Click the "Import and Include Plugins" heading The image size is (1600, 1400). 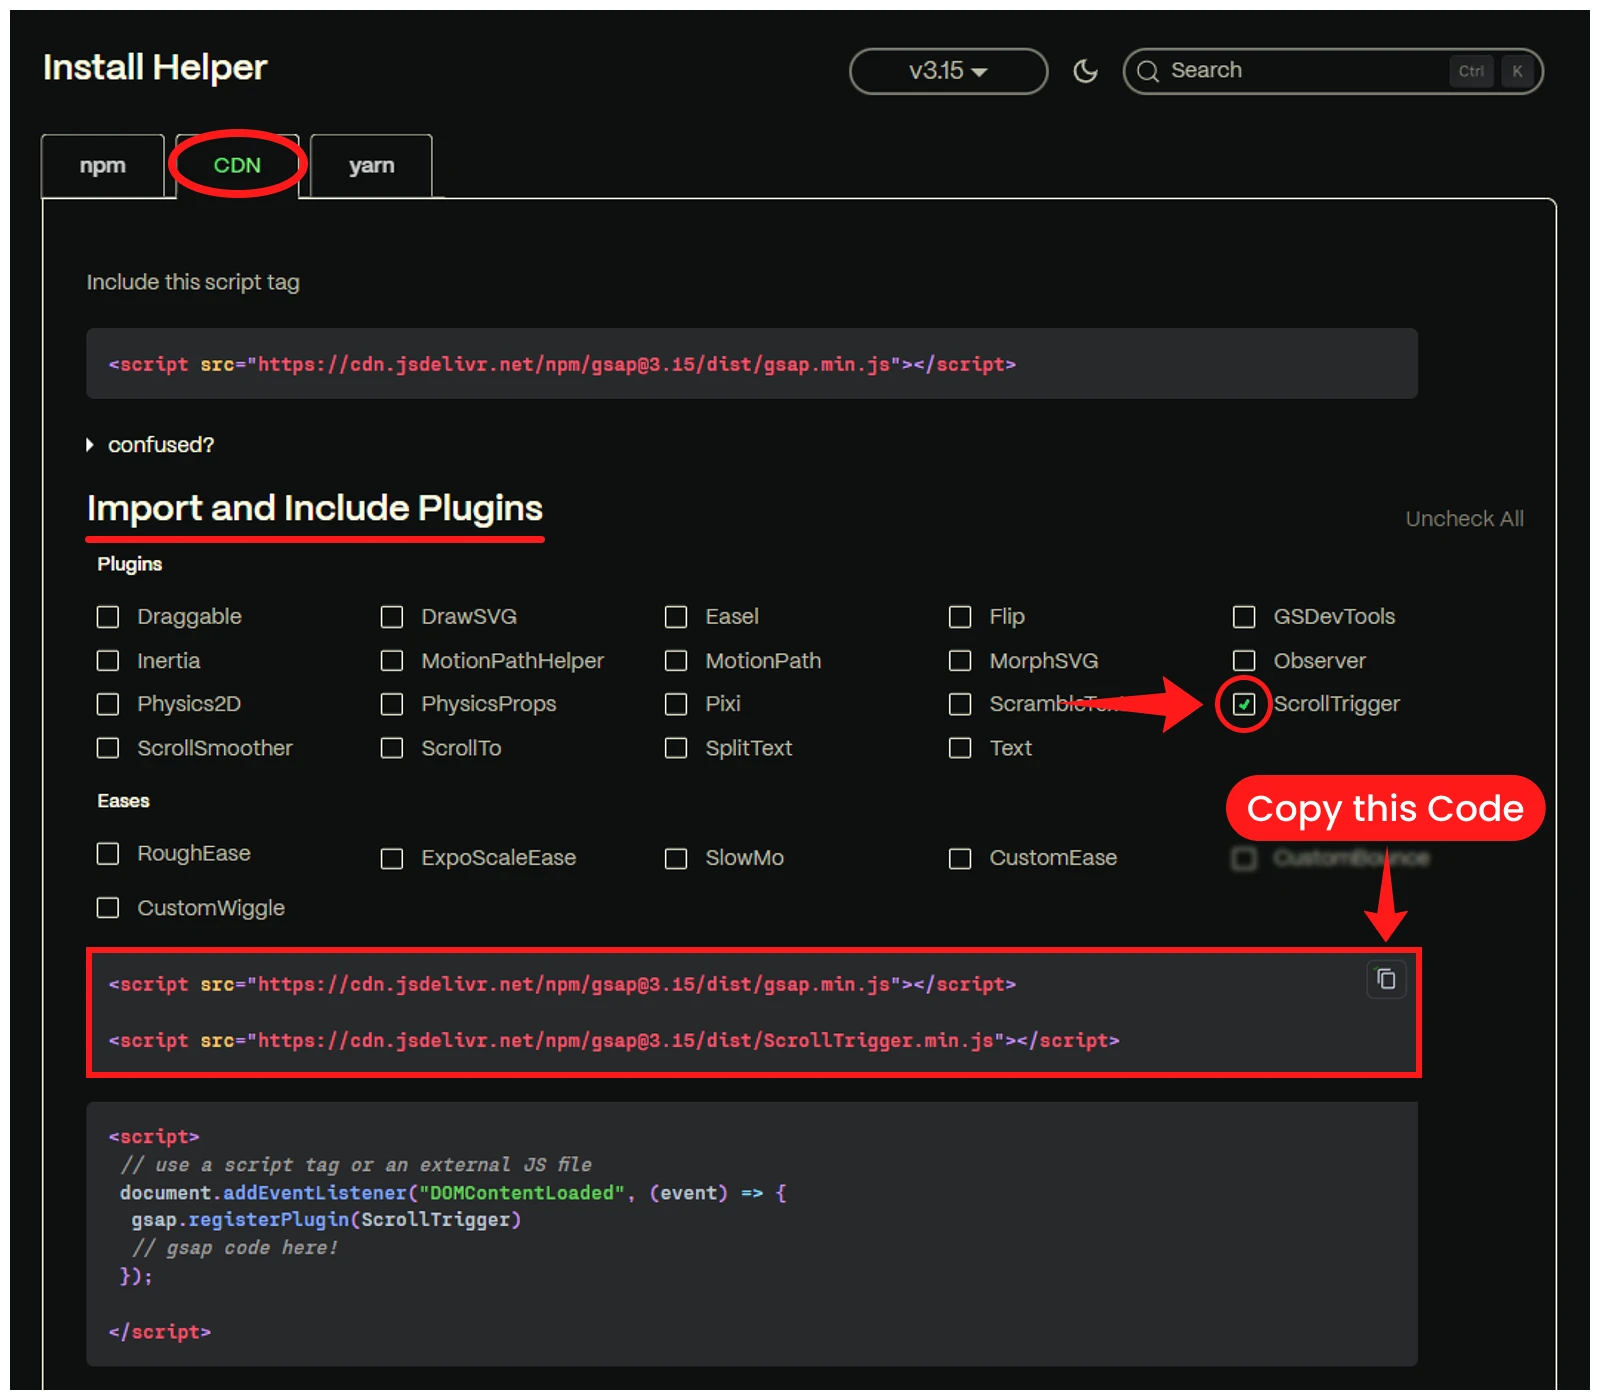[315, 508]
